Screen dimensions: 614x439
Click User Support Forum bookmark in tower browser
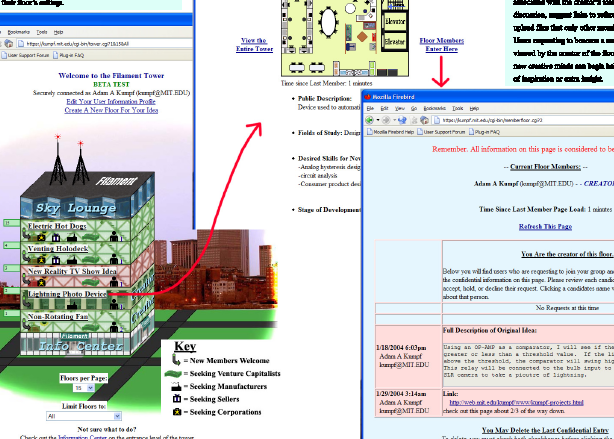point(25,55)
